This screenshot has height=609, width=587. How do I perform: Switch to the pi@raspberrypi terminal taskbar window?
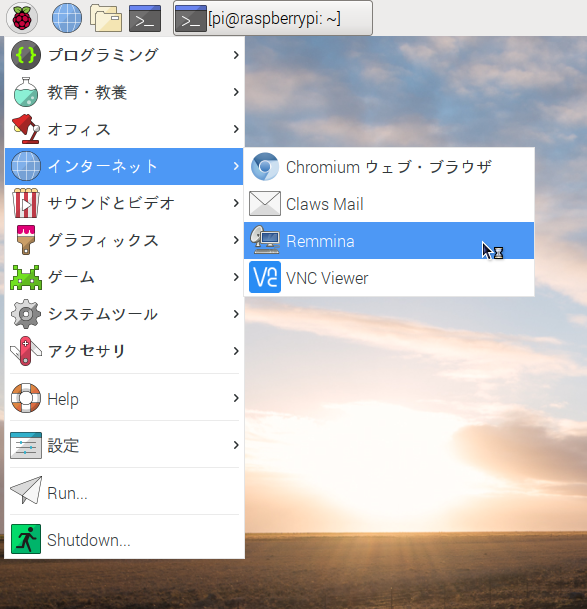click(x=273, y=18)
